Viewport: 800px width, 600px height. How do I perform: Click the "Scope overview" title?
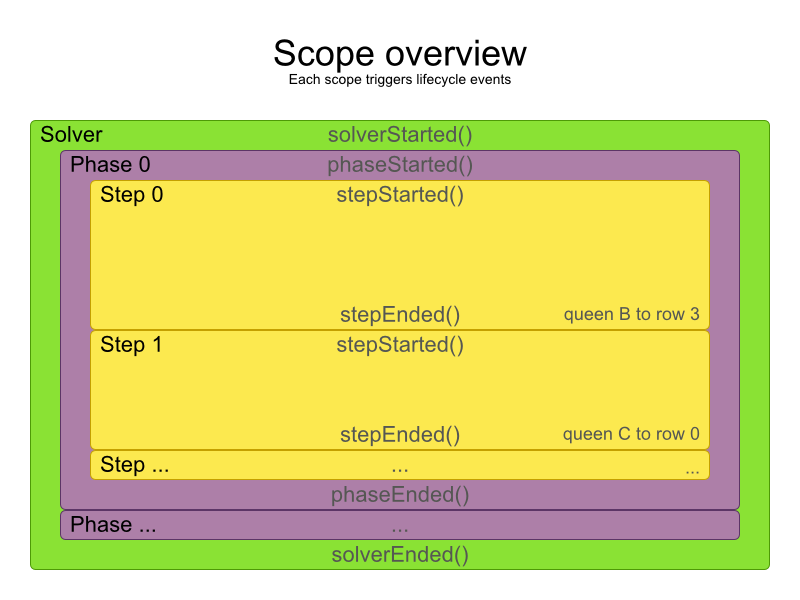[400, 53]
